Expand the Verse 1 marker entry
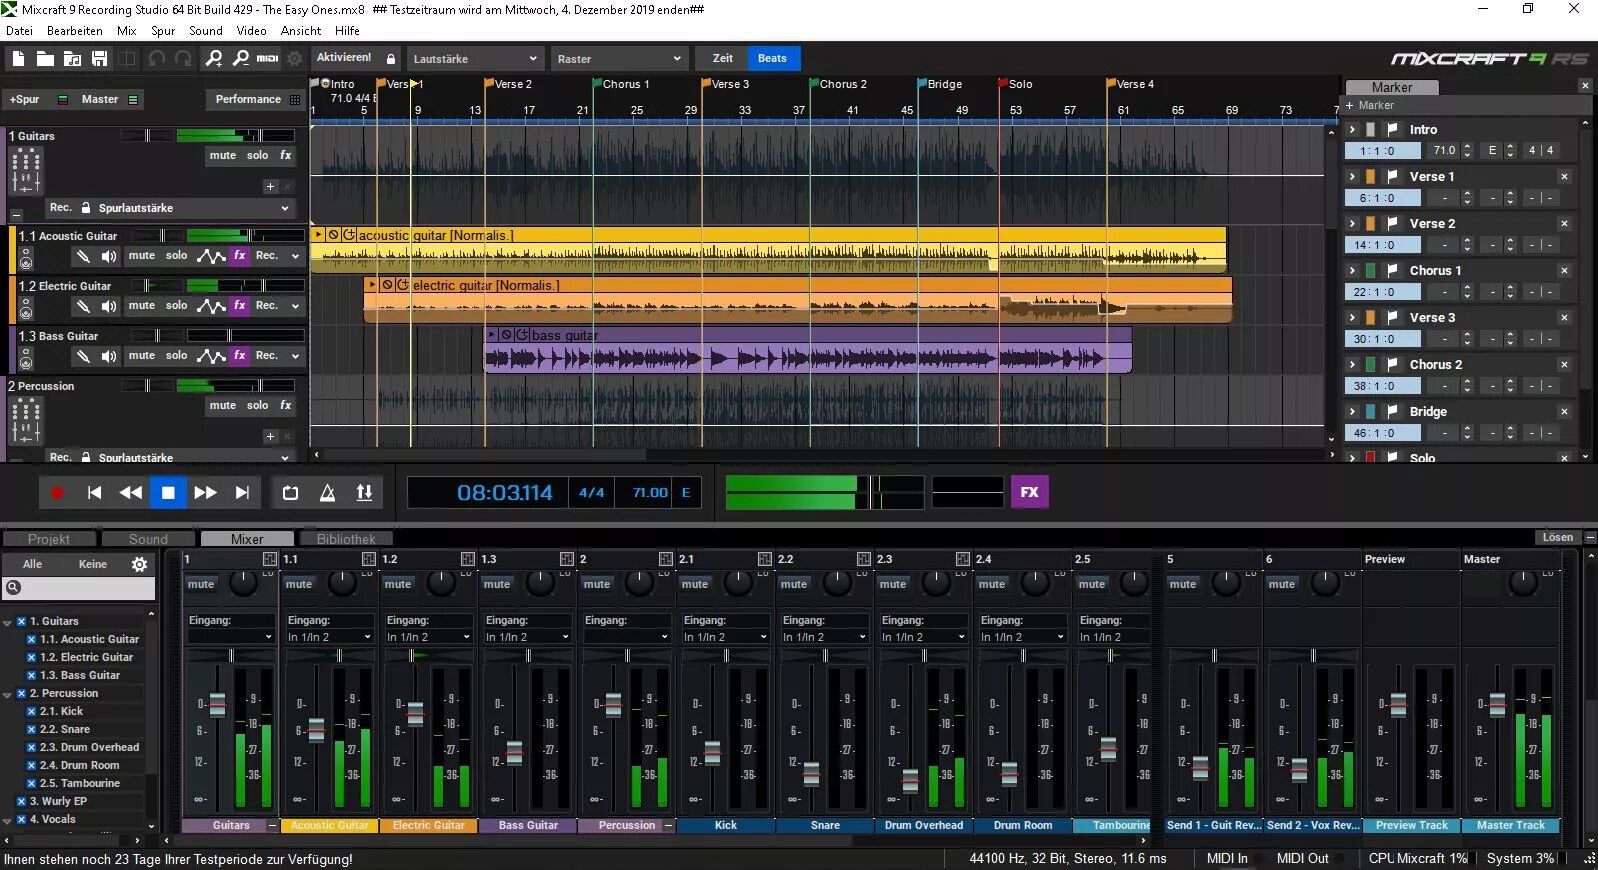The width and height of the screenshot is (1598, 870). (1353, 176)
